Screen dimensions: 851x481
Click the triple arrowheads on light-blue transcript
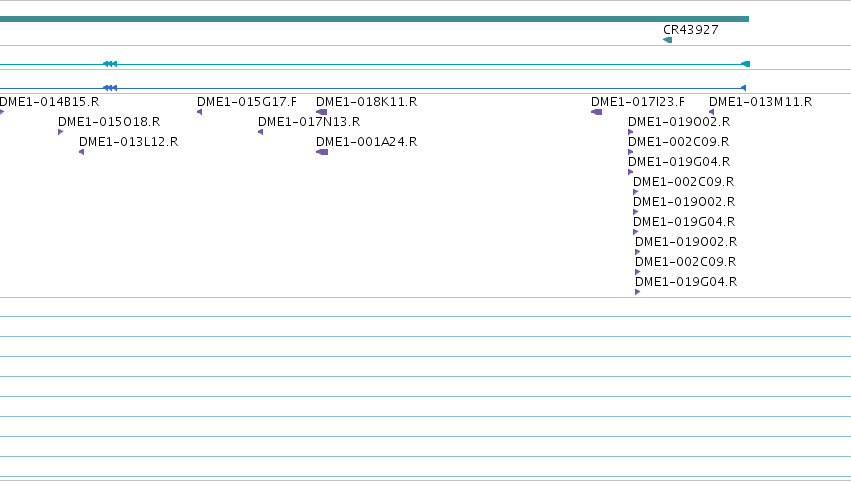[110, 64]
